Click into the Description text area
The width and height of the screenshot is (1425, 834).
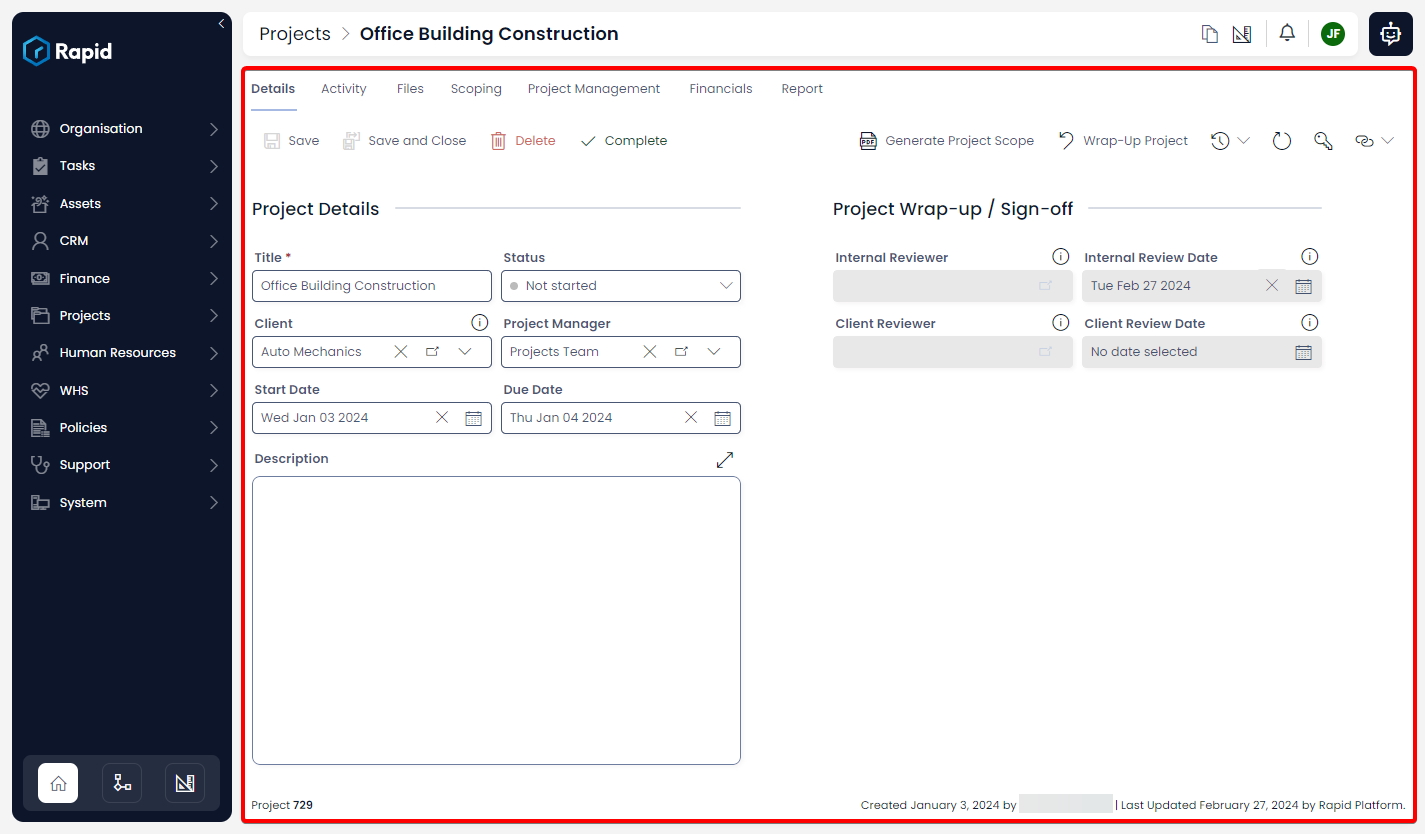(496, 621)
